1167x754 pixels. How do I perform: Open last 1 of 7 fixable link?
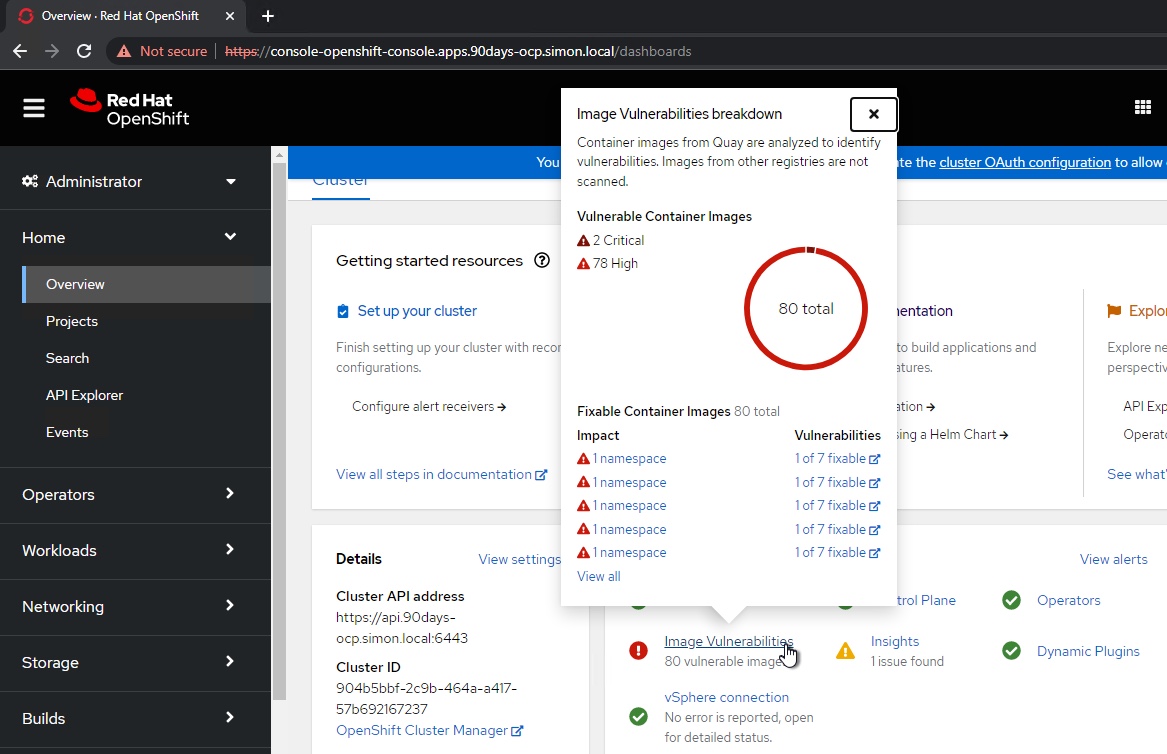point(837,552)
